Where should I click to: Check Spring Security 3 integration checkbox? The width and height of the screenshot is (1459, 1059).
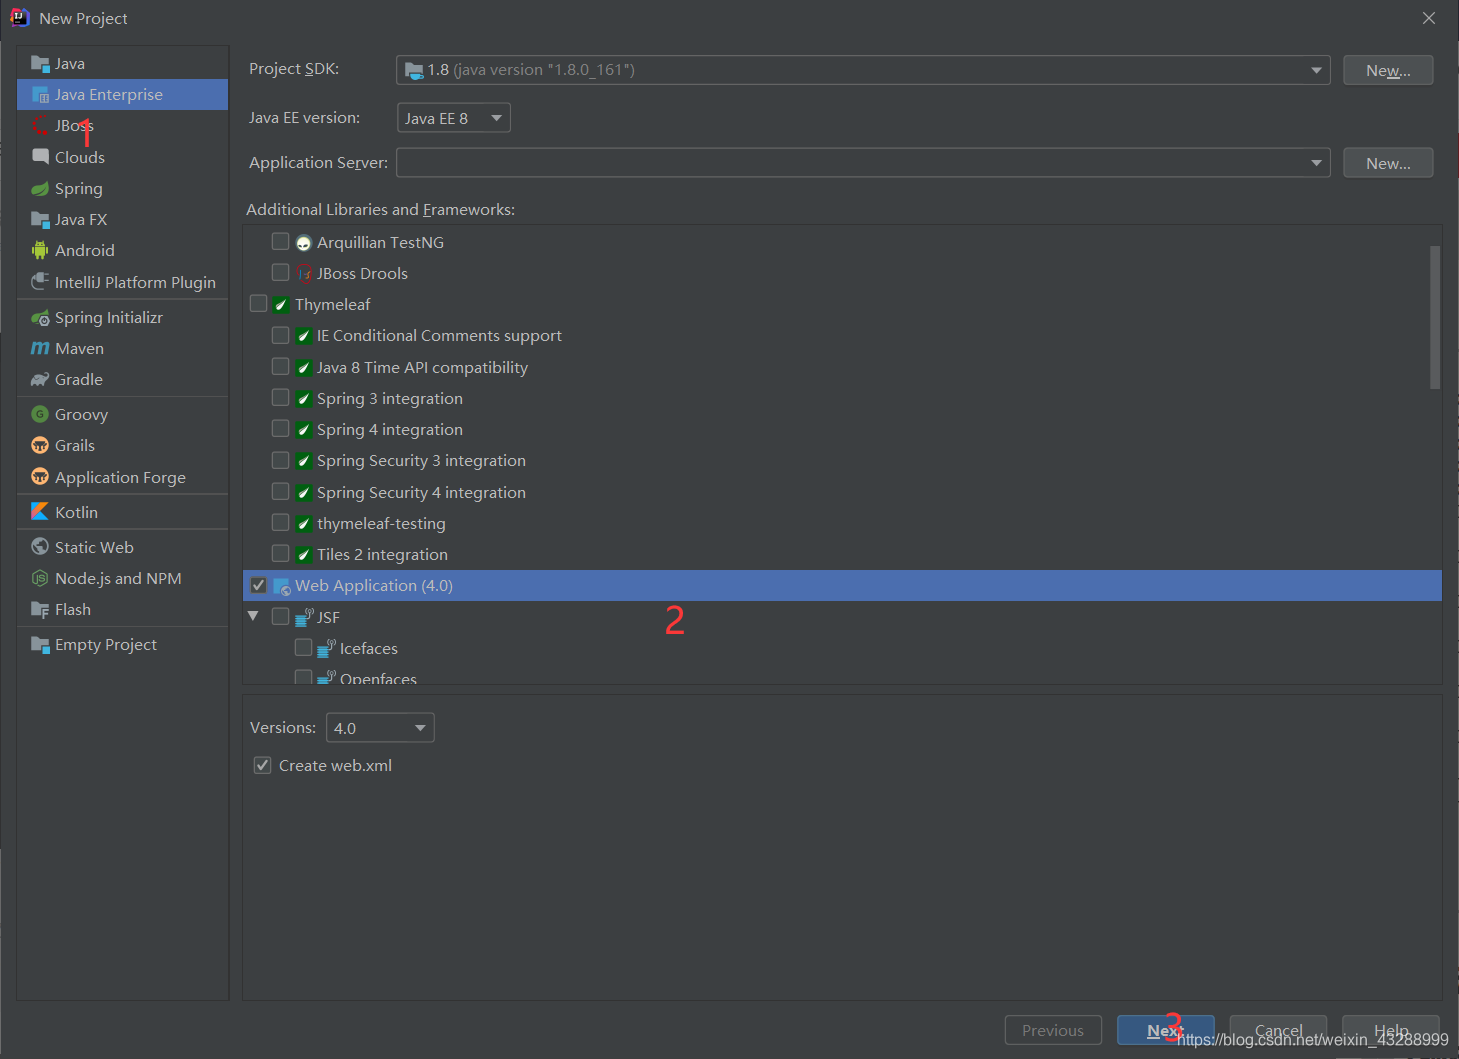(x=280, y=460)
